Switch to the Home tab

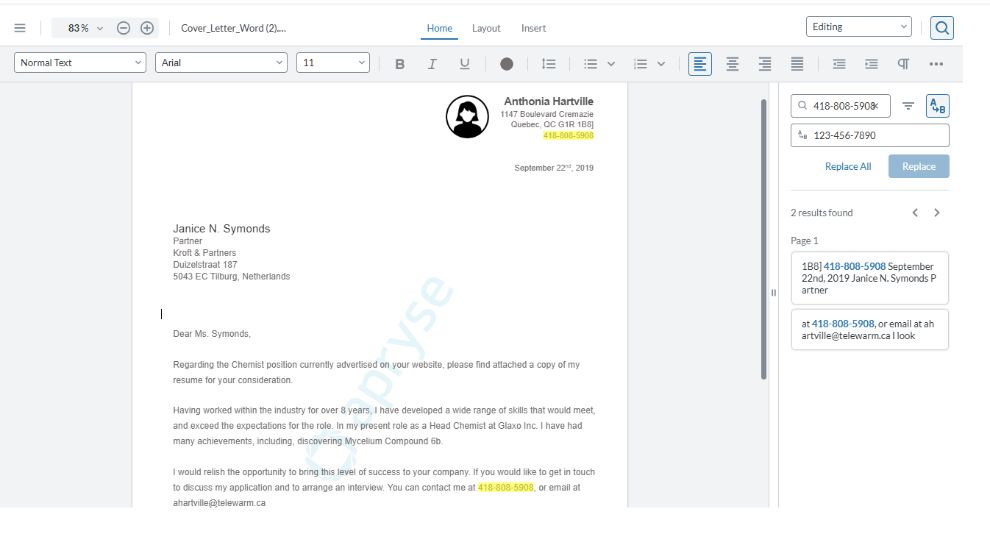pyautogui.click(x=439, y=28)
